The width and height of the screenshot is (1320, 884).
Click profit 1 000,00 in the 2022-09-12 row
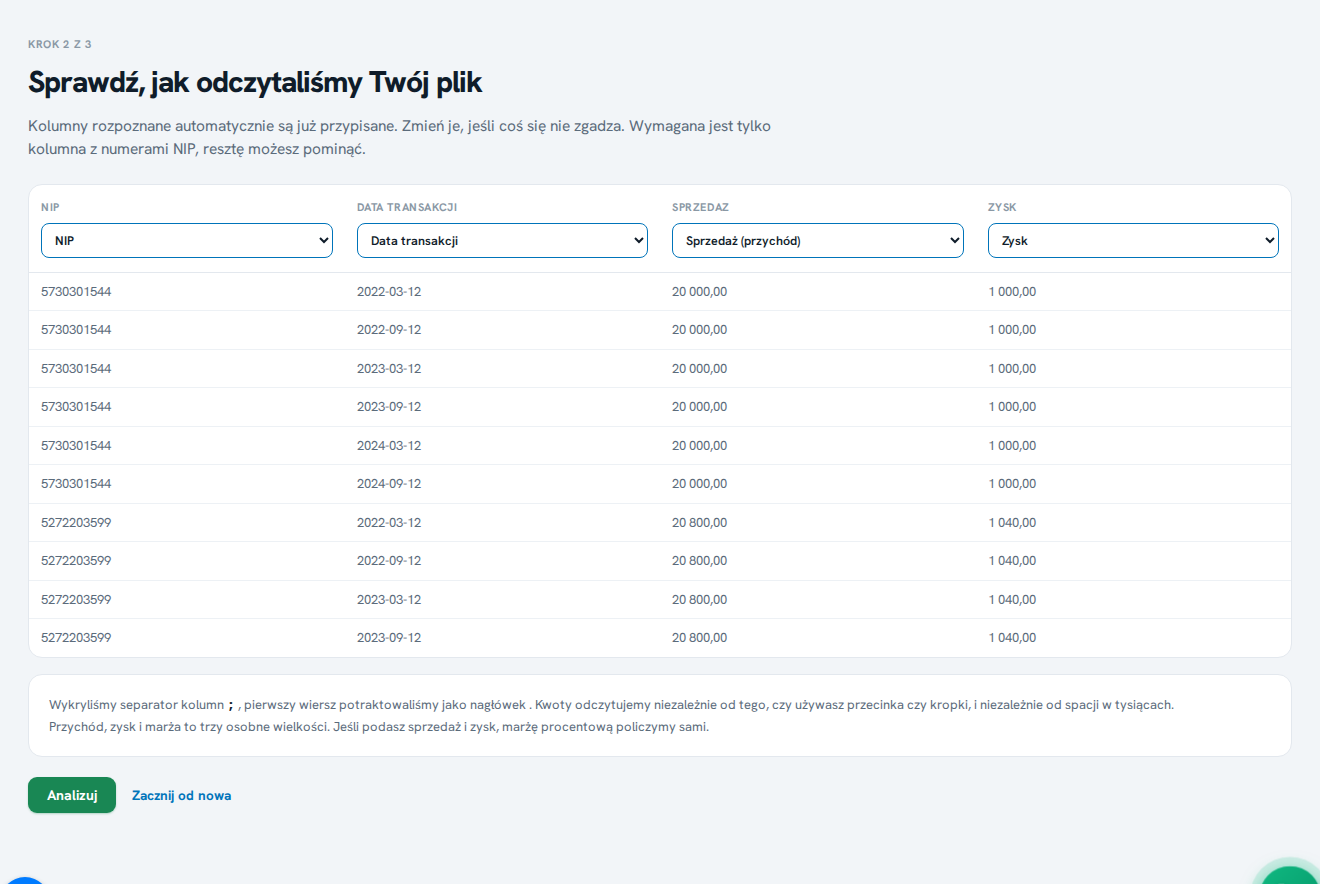coord(1012,330)
